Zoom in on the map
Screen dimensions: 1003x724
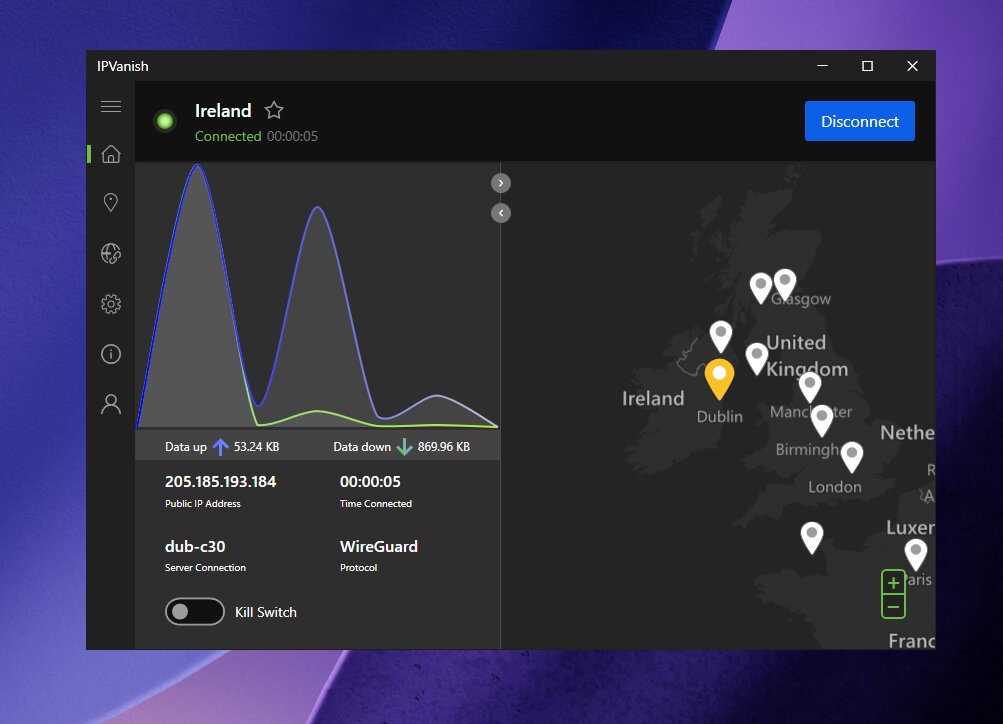click(894, 583)
